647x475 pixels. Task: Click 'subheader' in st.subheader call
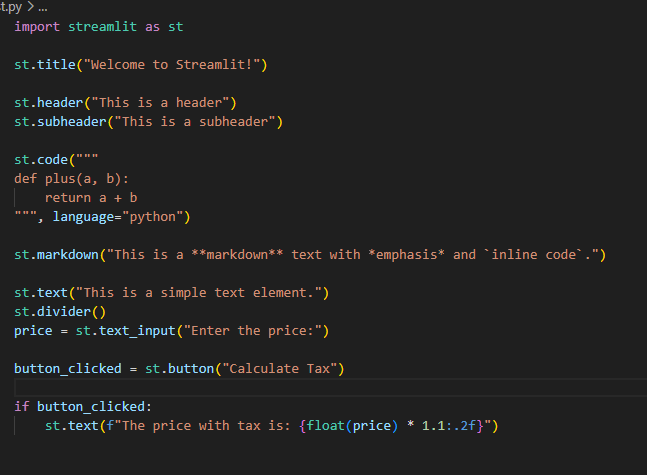click(72, 122)
